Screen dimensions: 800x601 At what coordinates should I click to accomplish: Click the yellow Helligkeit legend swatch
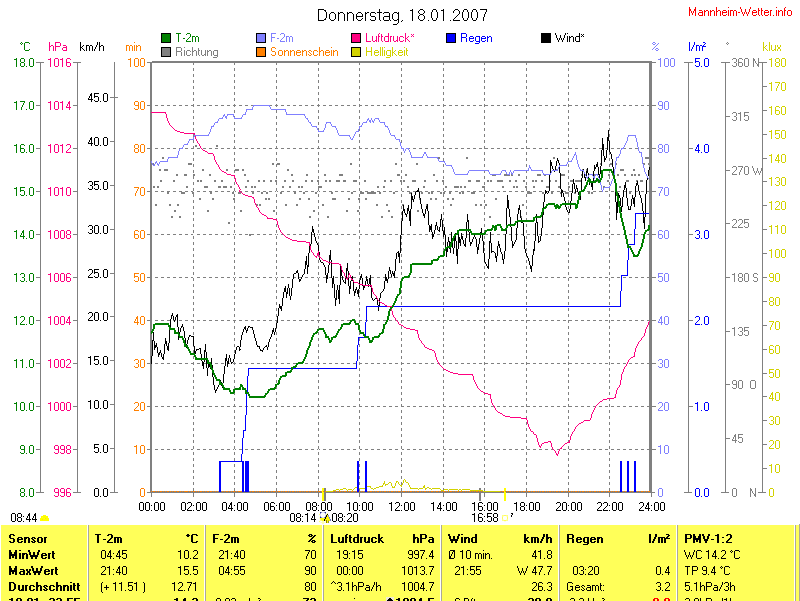pyautogui.click(x=356, y=52)
